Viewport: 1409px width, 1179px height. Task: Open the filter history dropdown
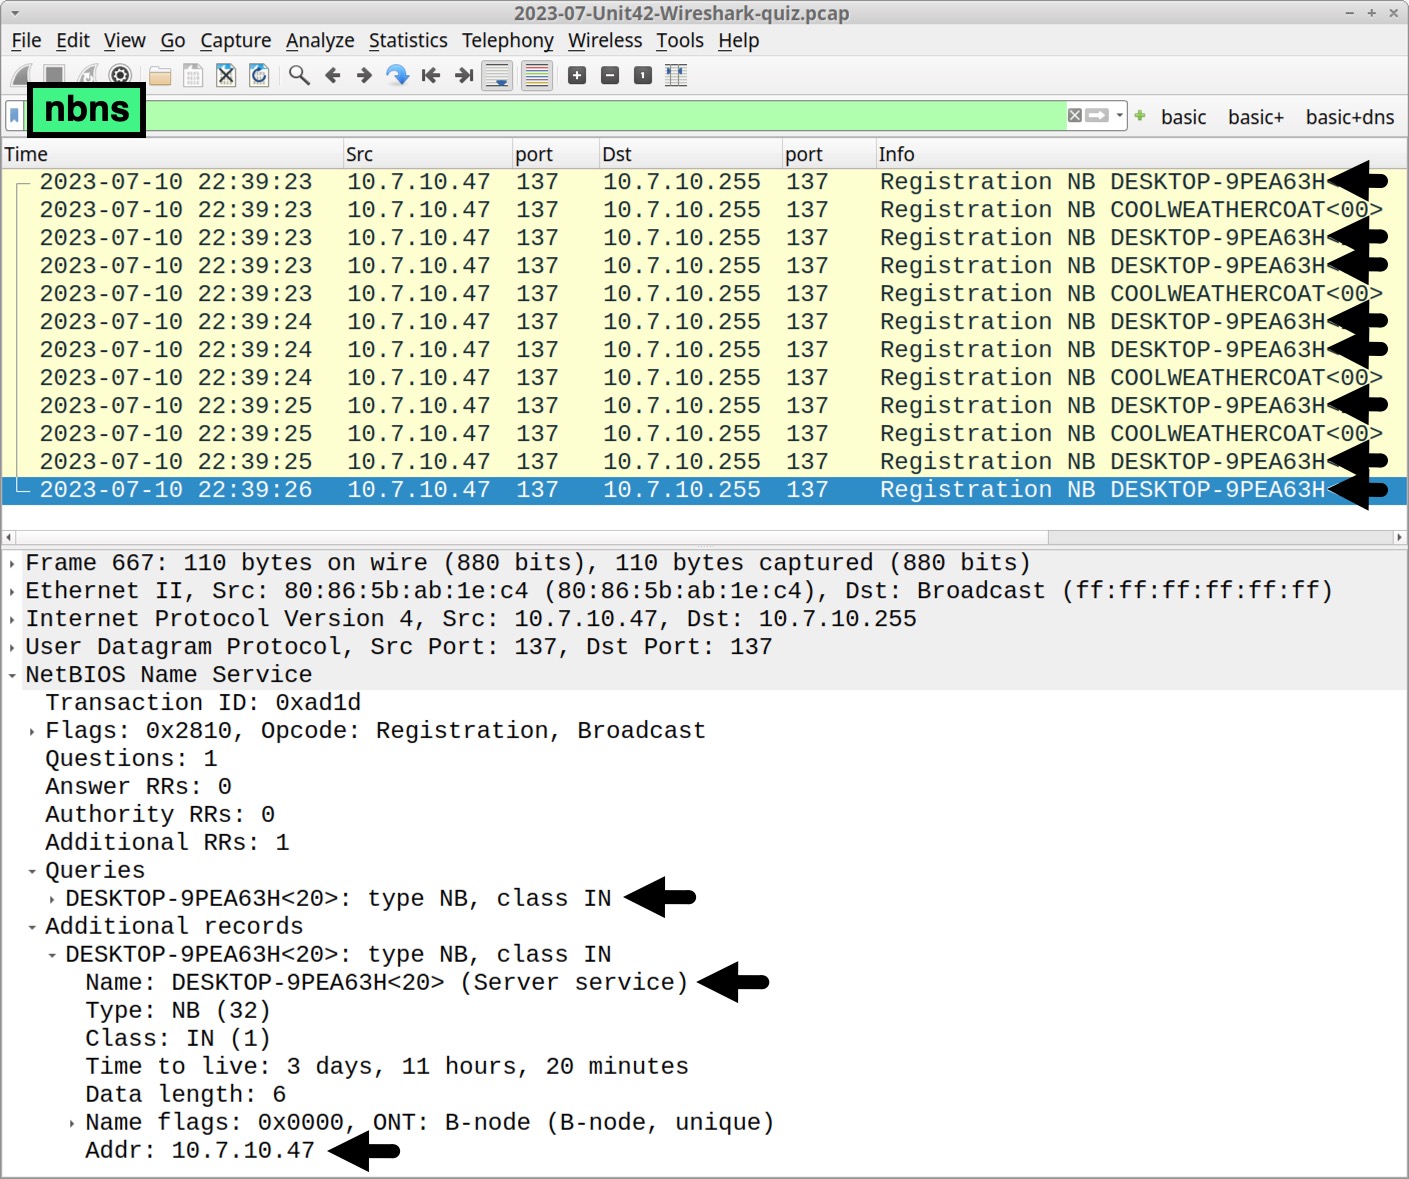point(1119,116)
